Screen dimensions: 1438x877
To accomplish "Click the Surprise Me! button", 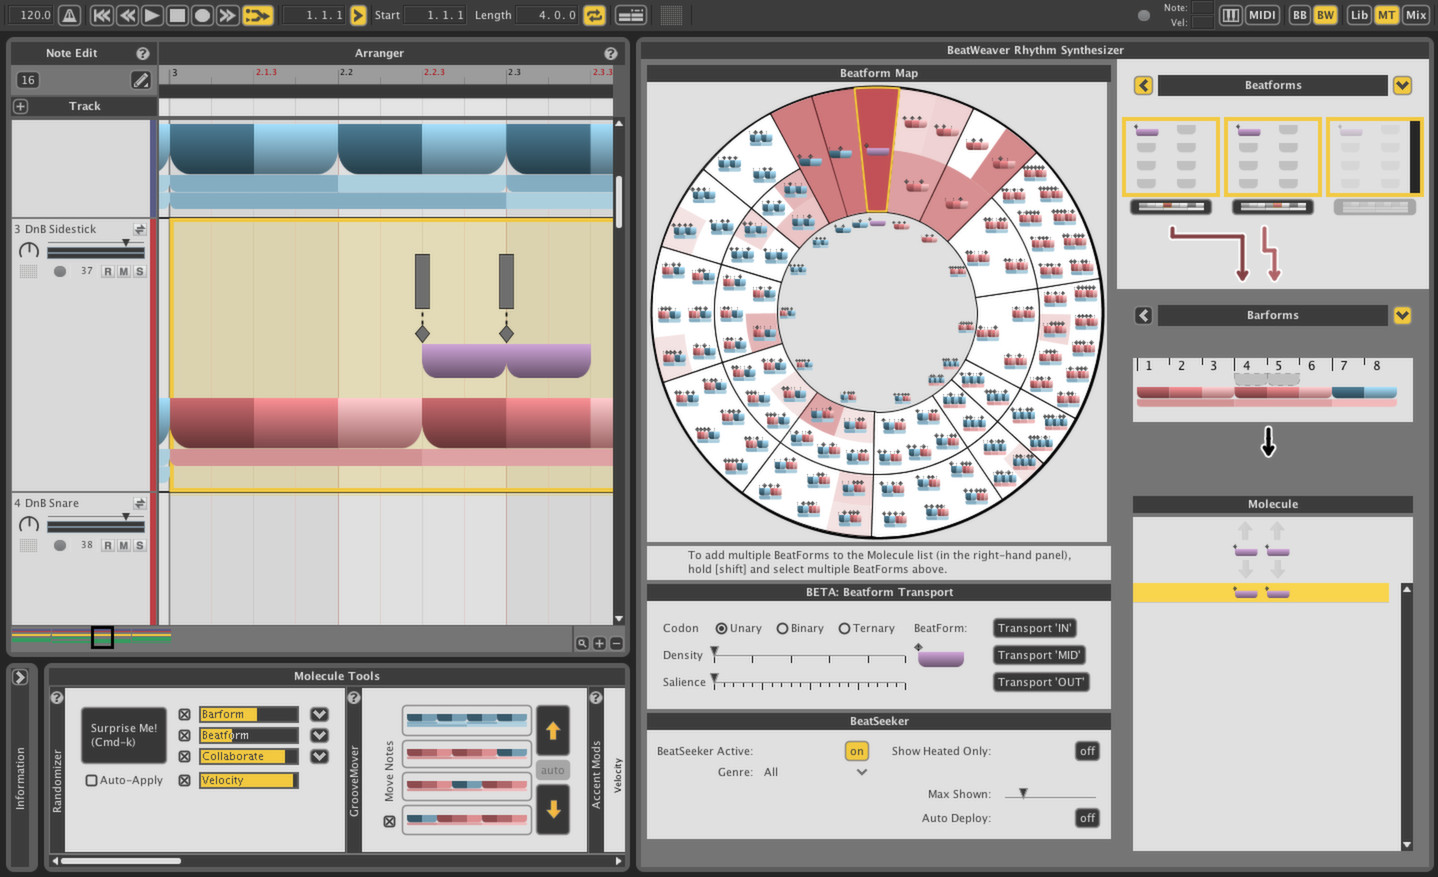I will tap(123, 735).
